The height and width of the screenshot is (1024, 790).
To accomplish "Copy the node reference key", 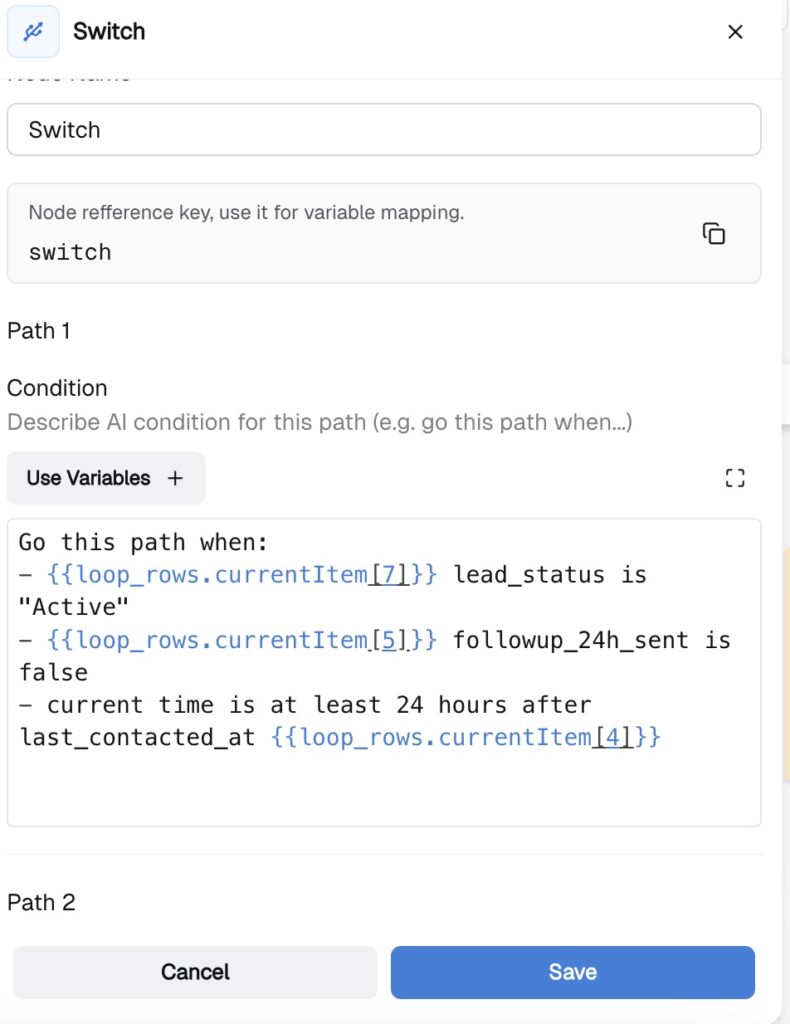I will click(713, 234).
